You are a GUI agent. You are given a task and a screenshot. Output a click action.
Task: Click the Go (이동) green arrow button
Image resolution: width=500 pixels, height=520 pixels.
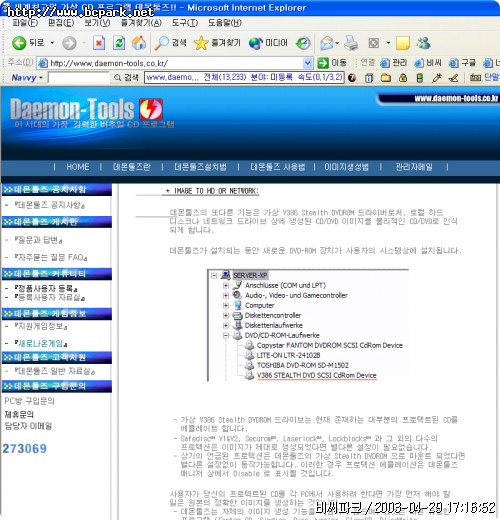tap(332, 63)
